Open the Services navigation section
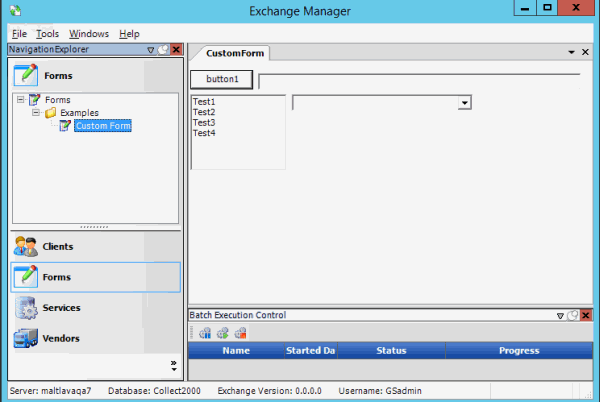 point(61,308)
